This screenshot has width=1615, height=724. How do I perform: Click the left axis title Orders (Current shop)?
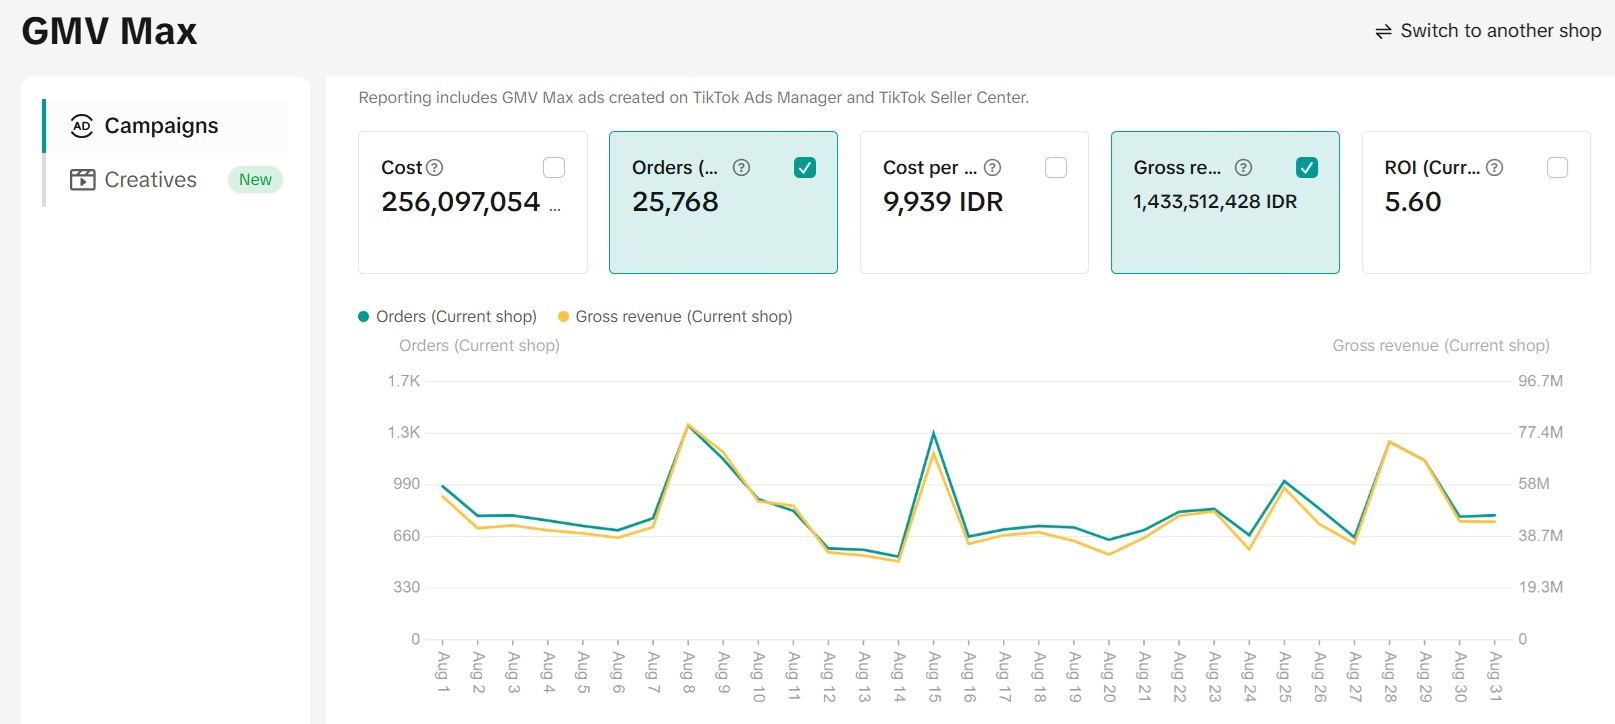(479, 346)
